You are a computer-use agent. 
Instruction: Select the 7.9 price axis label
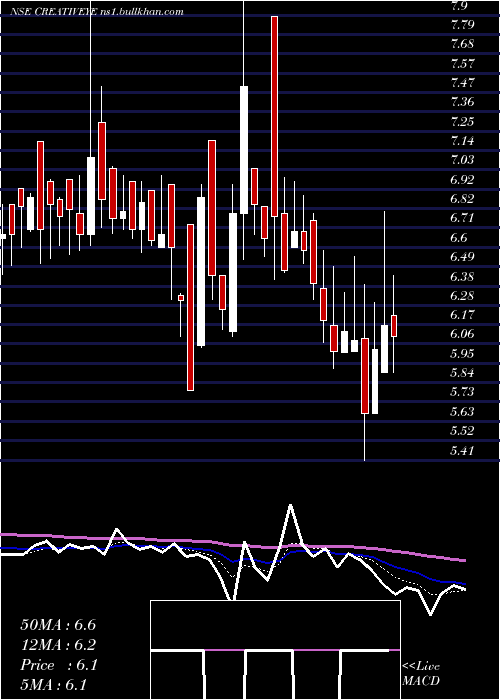pos(459,5)
